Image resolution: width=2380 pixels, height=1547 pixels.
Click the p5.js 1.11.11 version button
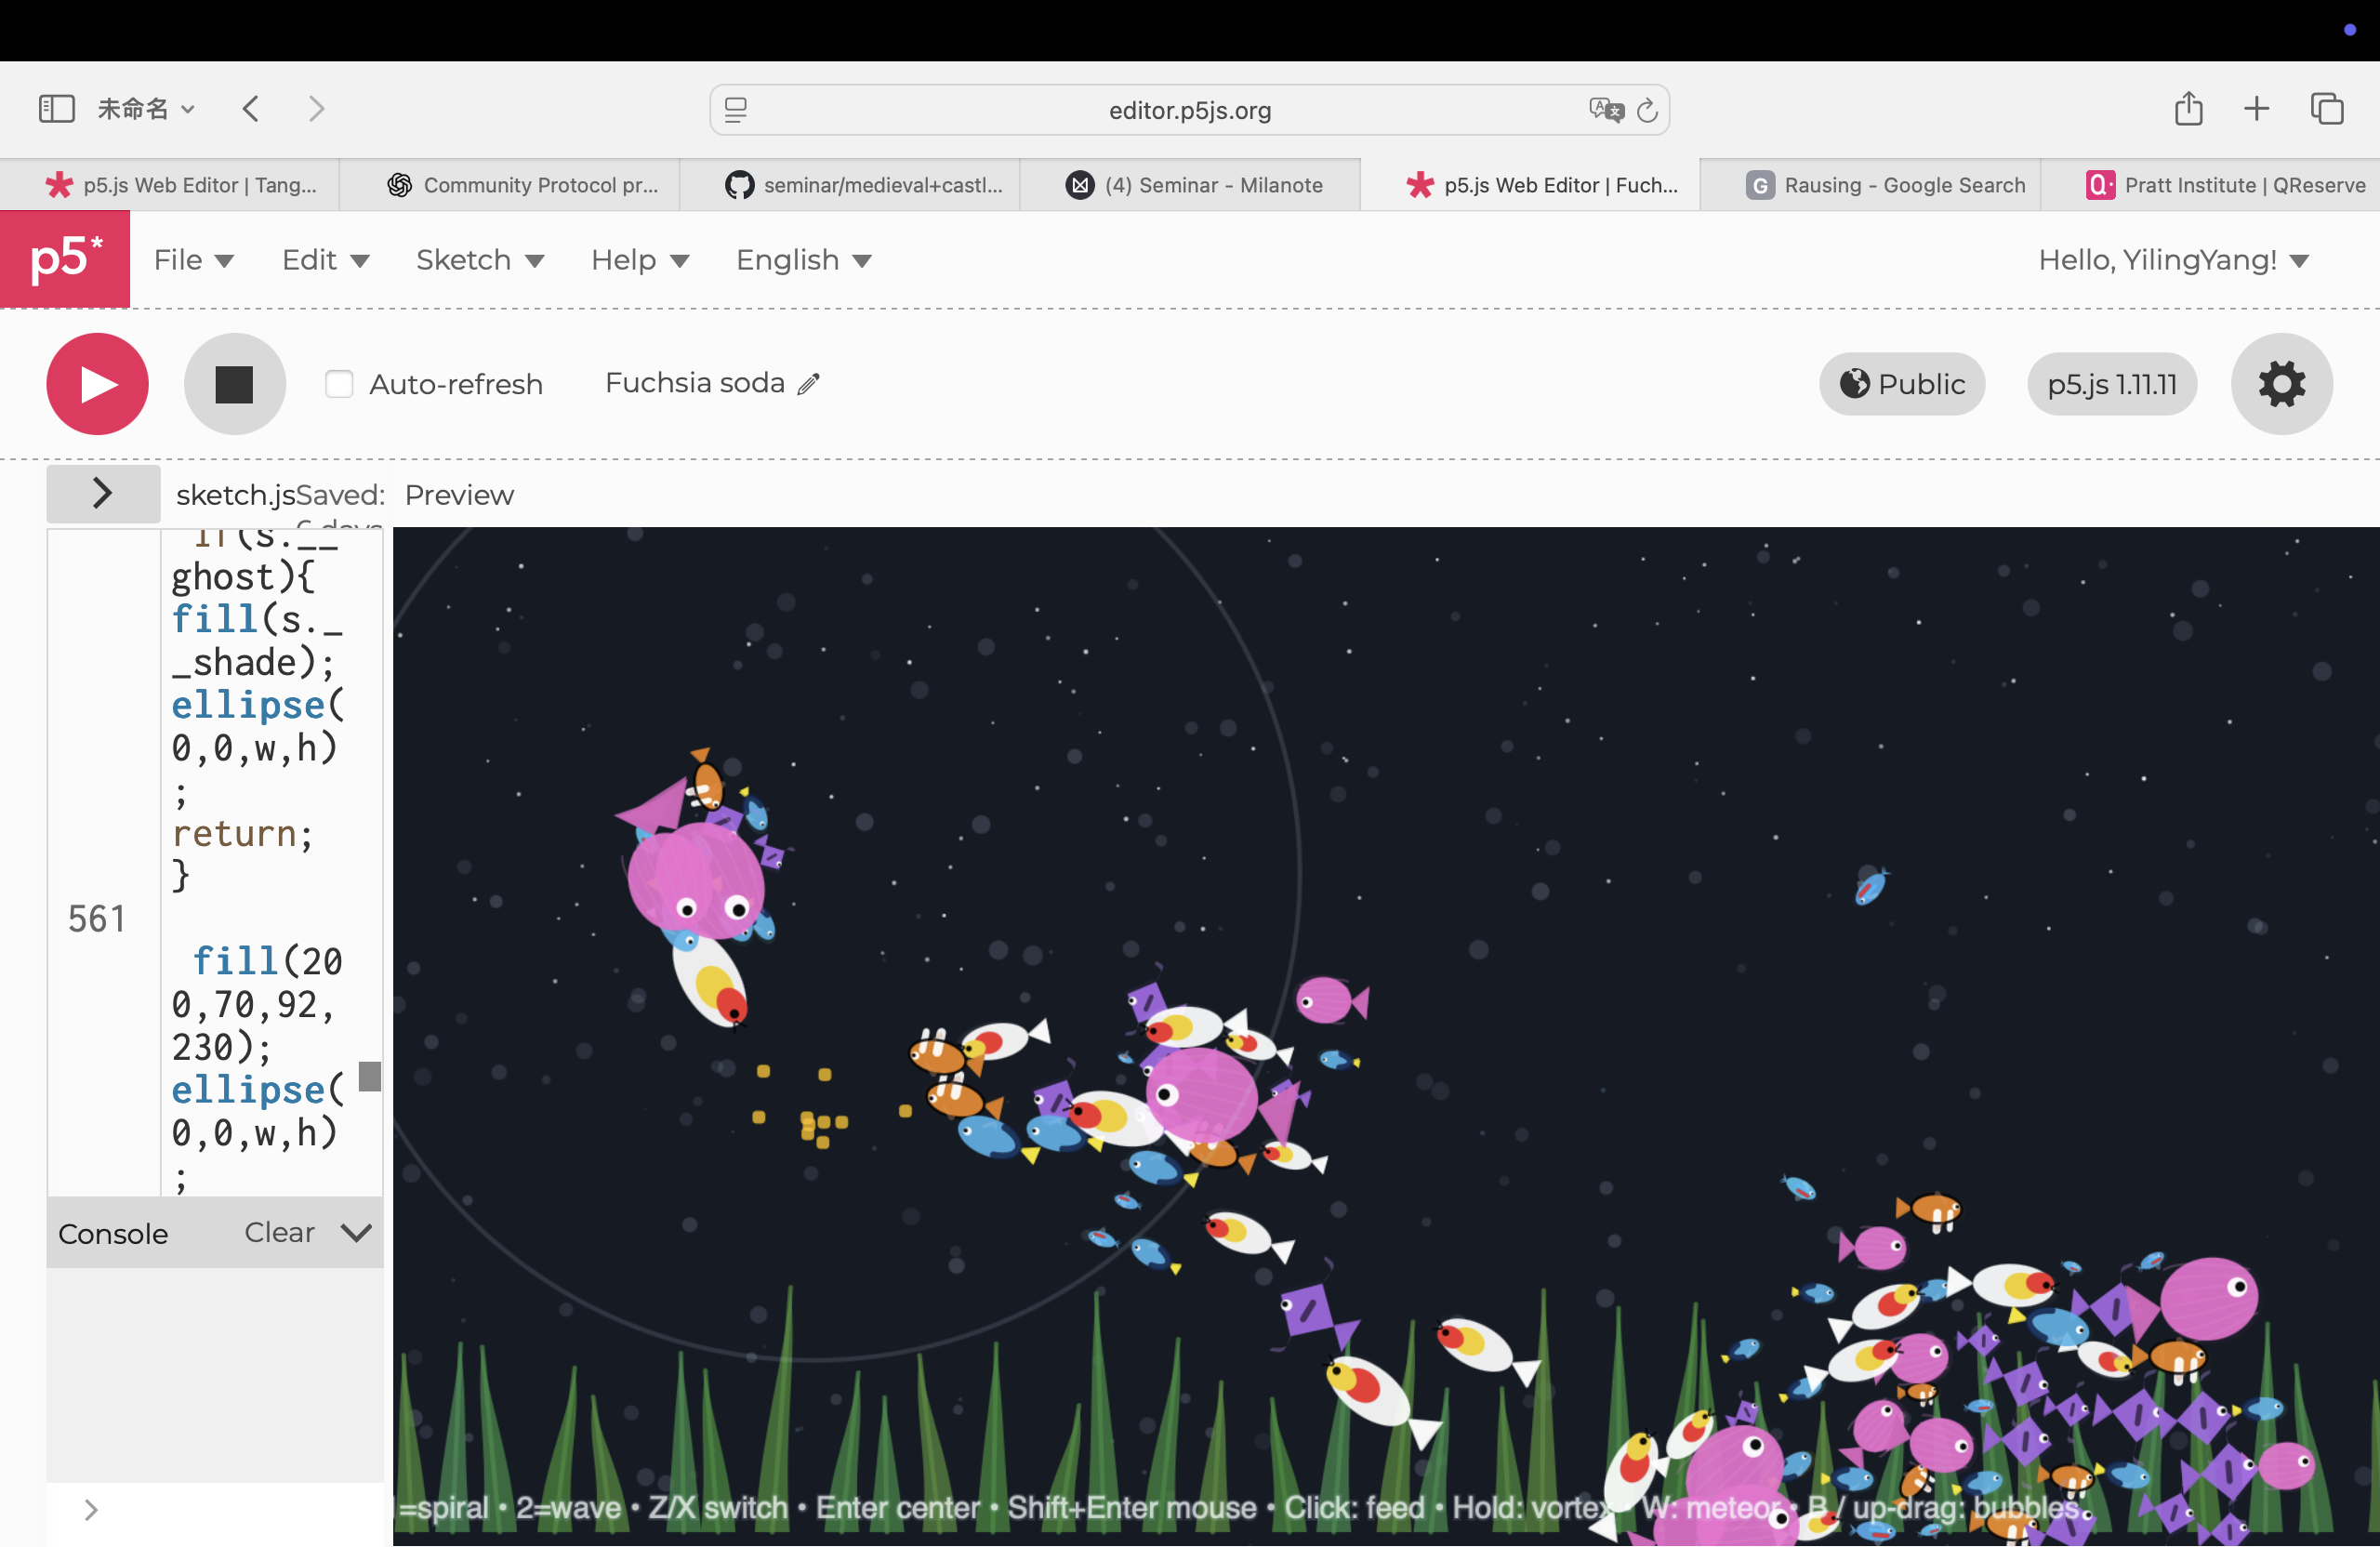click(2111, 384)
